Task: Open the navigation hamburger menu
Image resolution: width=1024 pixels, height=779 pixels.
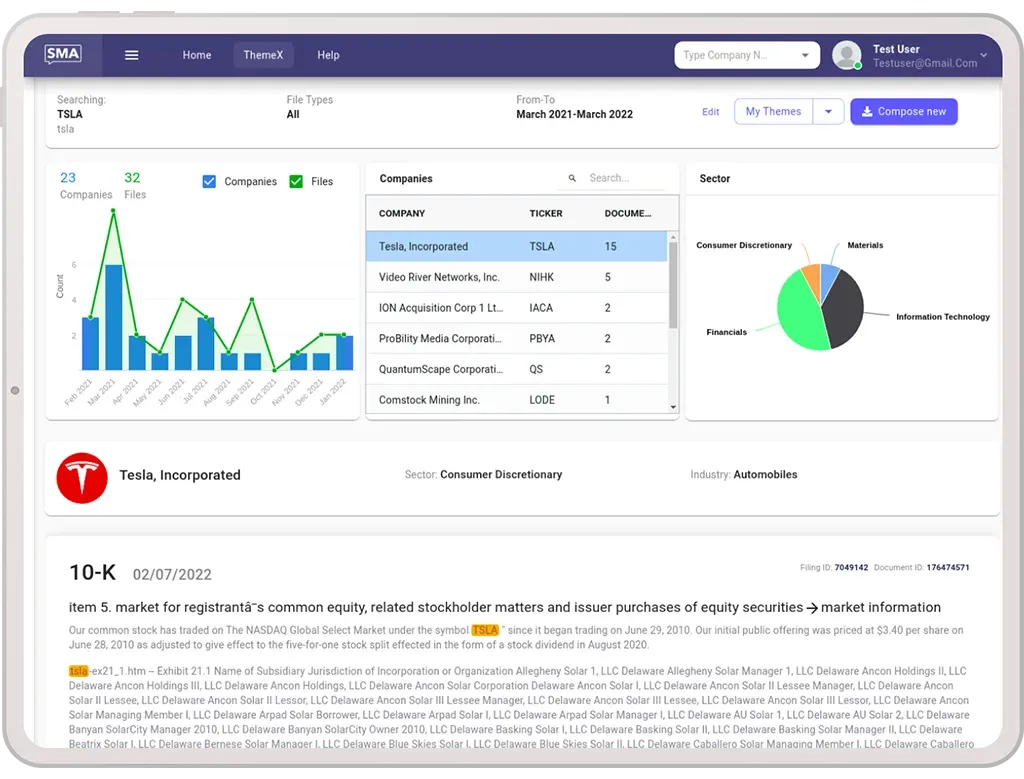Action: 131,55
